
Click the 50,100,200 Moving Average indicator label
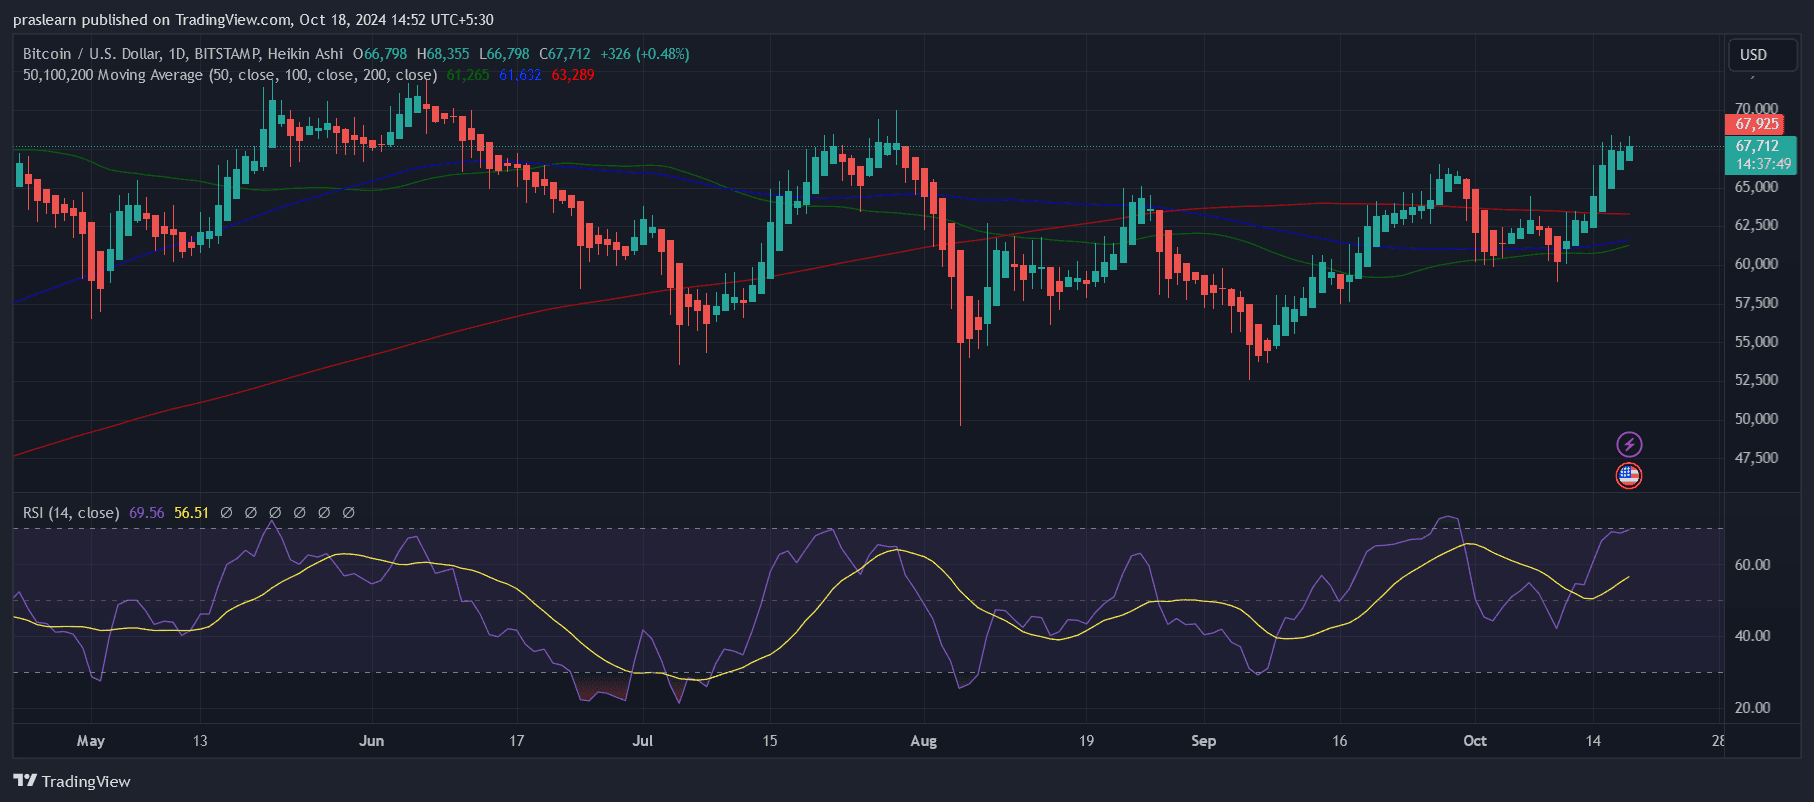click(x=230, y=75)
